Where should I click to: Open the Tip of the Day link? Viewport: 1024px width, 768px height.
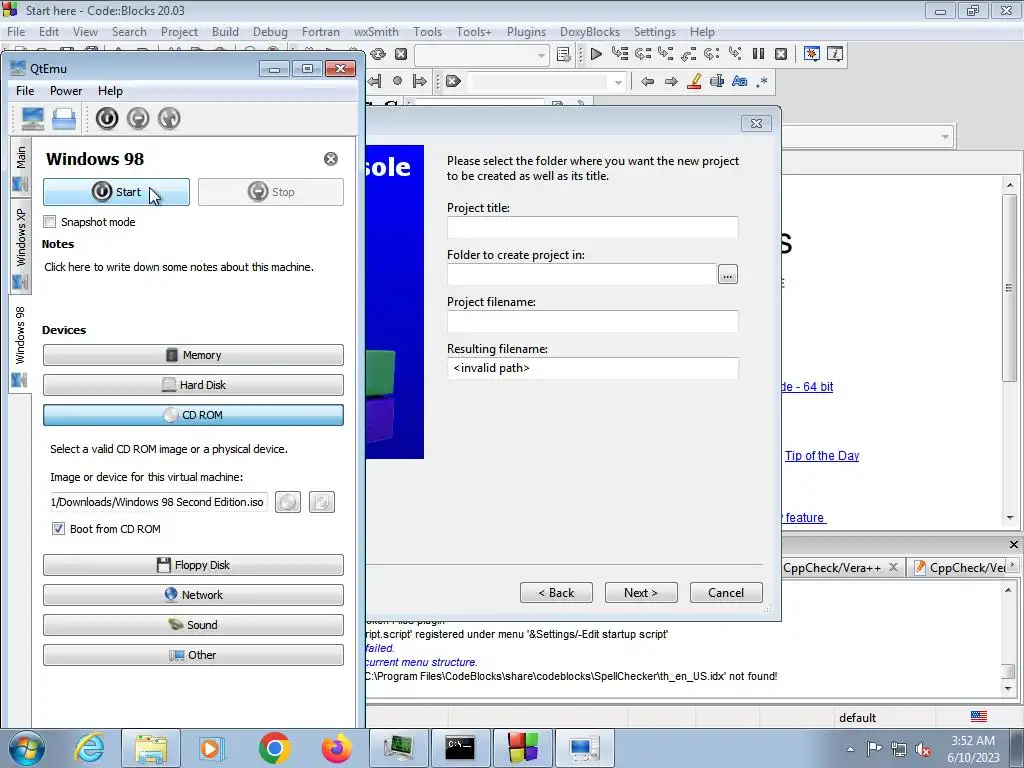(822, 456)
